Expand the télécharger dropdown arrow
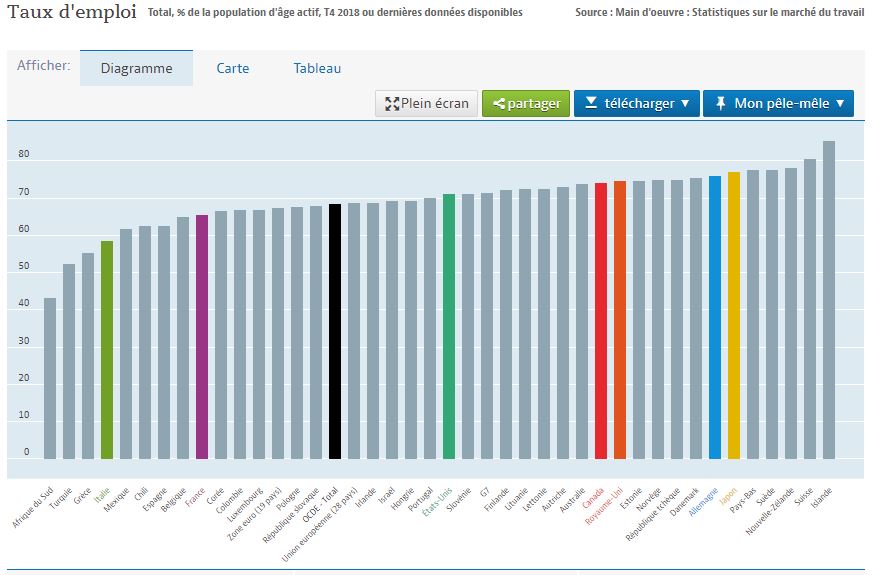Screen dimensions: 872x575 click(x=685, y=103)
